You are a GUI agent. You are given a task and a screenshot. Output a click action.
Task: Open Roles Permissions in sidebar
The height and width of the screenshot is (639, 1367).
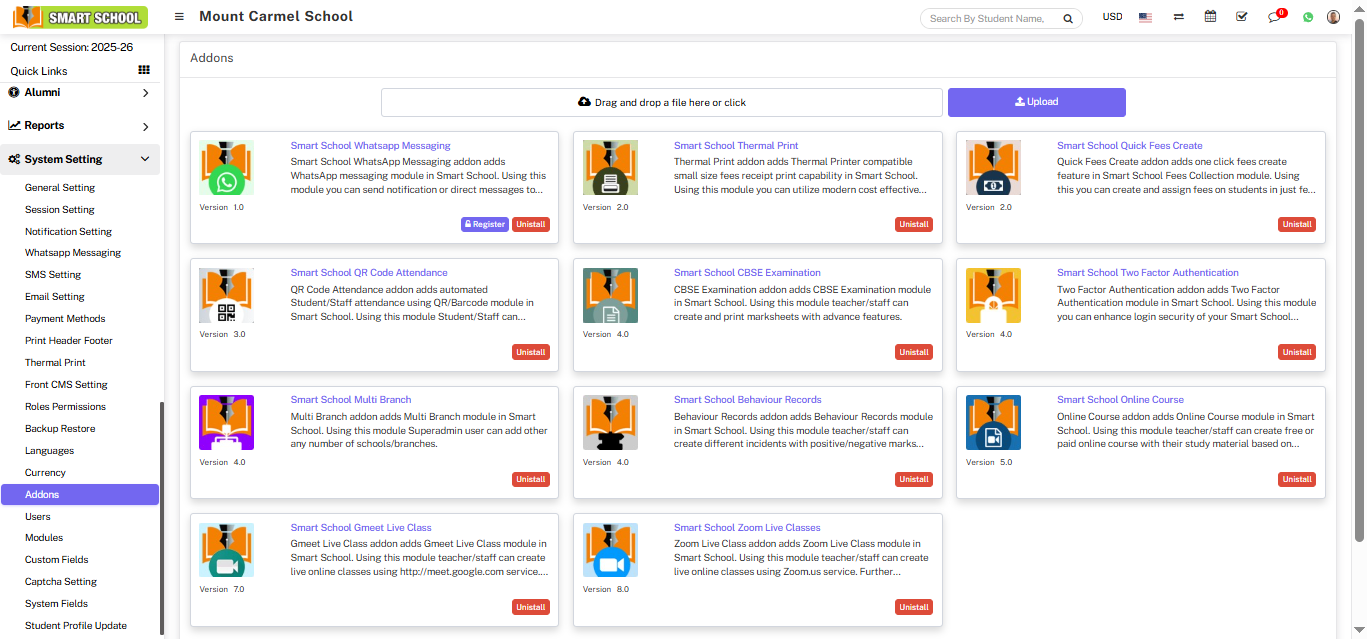coord(65,407)
